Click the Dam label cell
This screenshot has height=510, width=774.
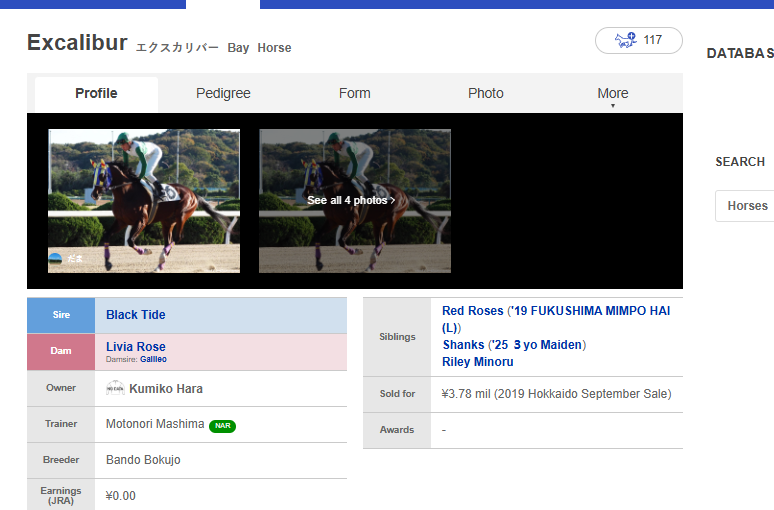61,352
